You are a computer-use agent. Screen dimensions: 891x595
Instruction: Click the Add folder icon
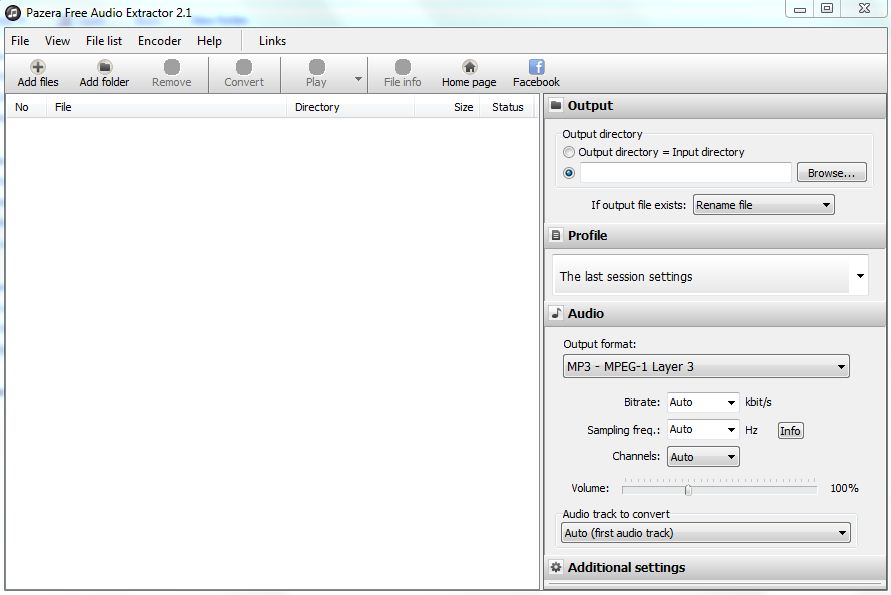(x=103, y=74)
